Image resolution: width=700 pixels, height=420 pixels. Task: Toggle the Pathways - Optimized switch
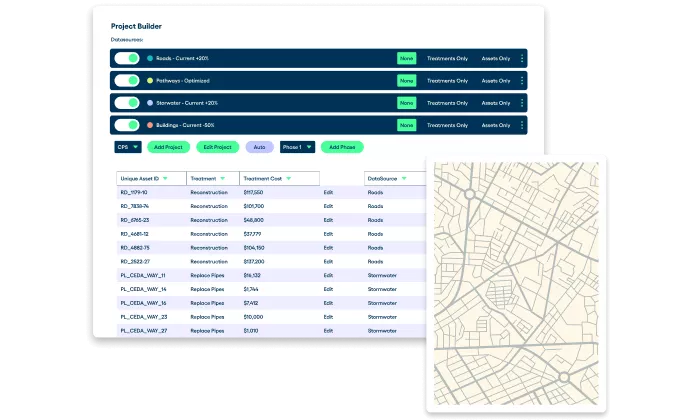pos(127,81)
